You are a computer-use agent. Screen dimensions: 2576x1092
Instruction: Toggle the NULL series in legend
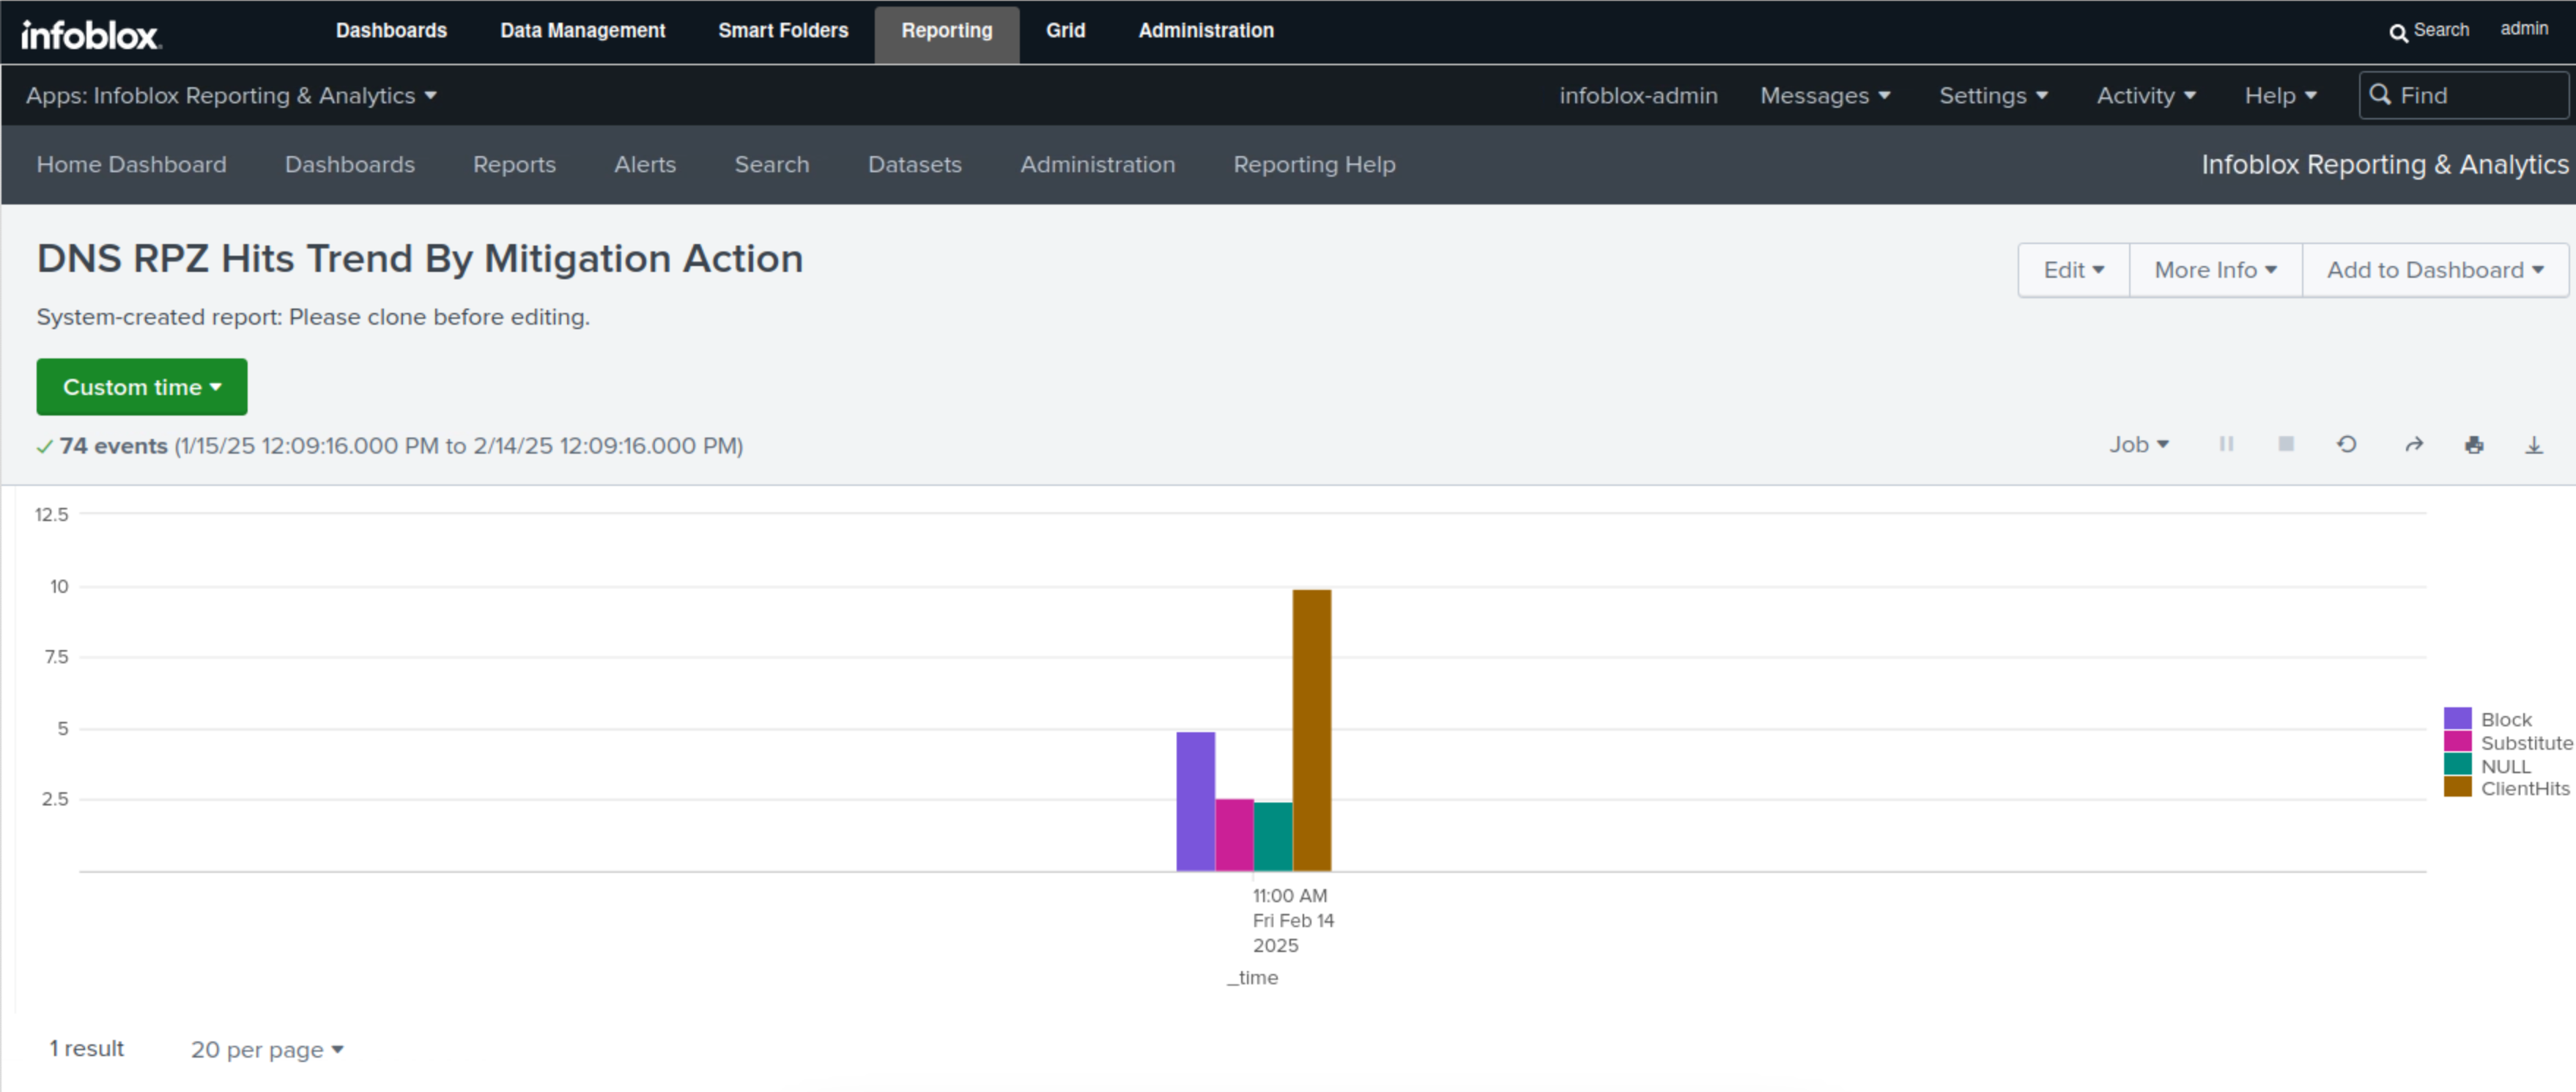[x=2504, y=766]
